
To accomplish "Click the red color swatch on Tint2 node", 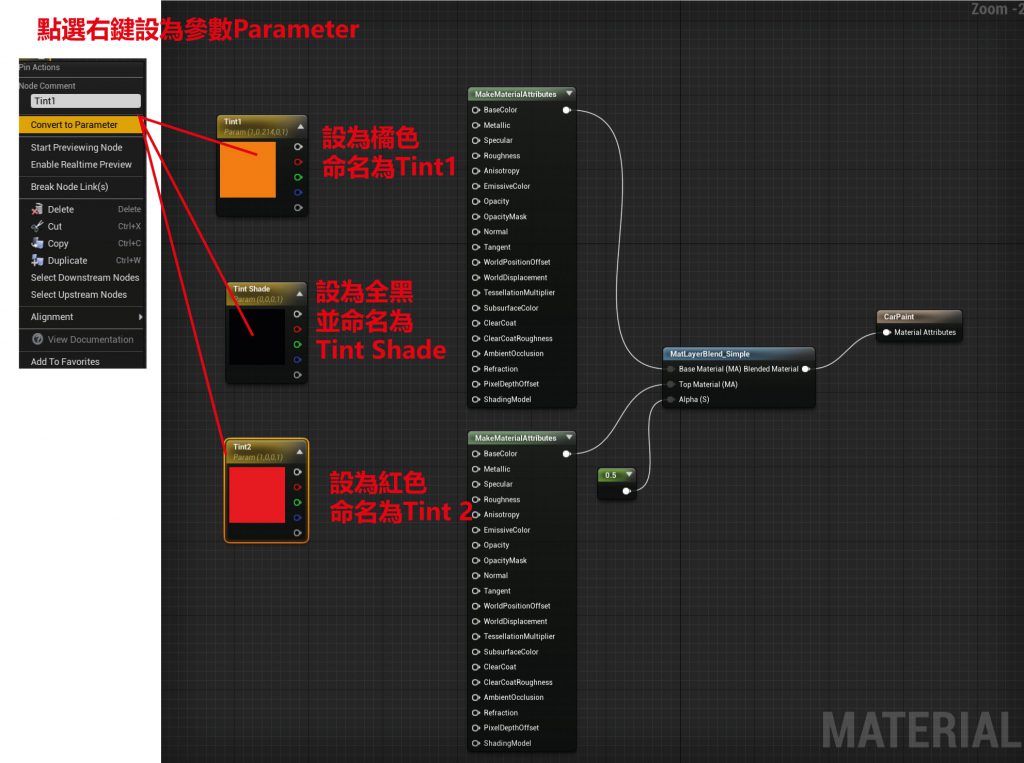I will pyautogui.click(x=257, y=495).
